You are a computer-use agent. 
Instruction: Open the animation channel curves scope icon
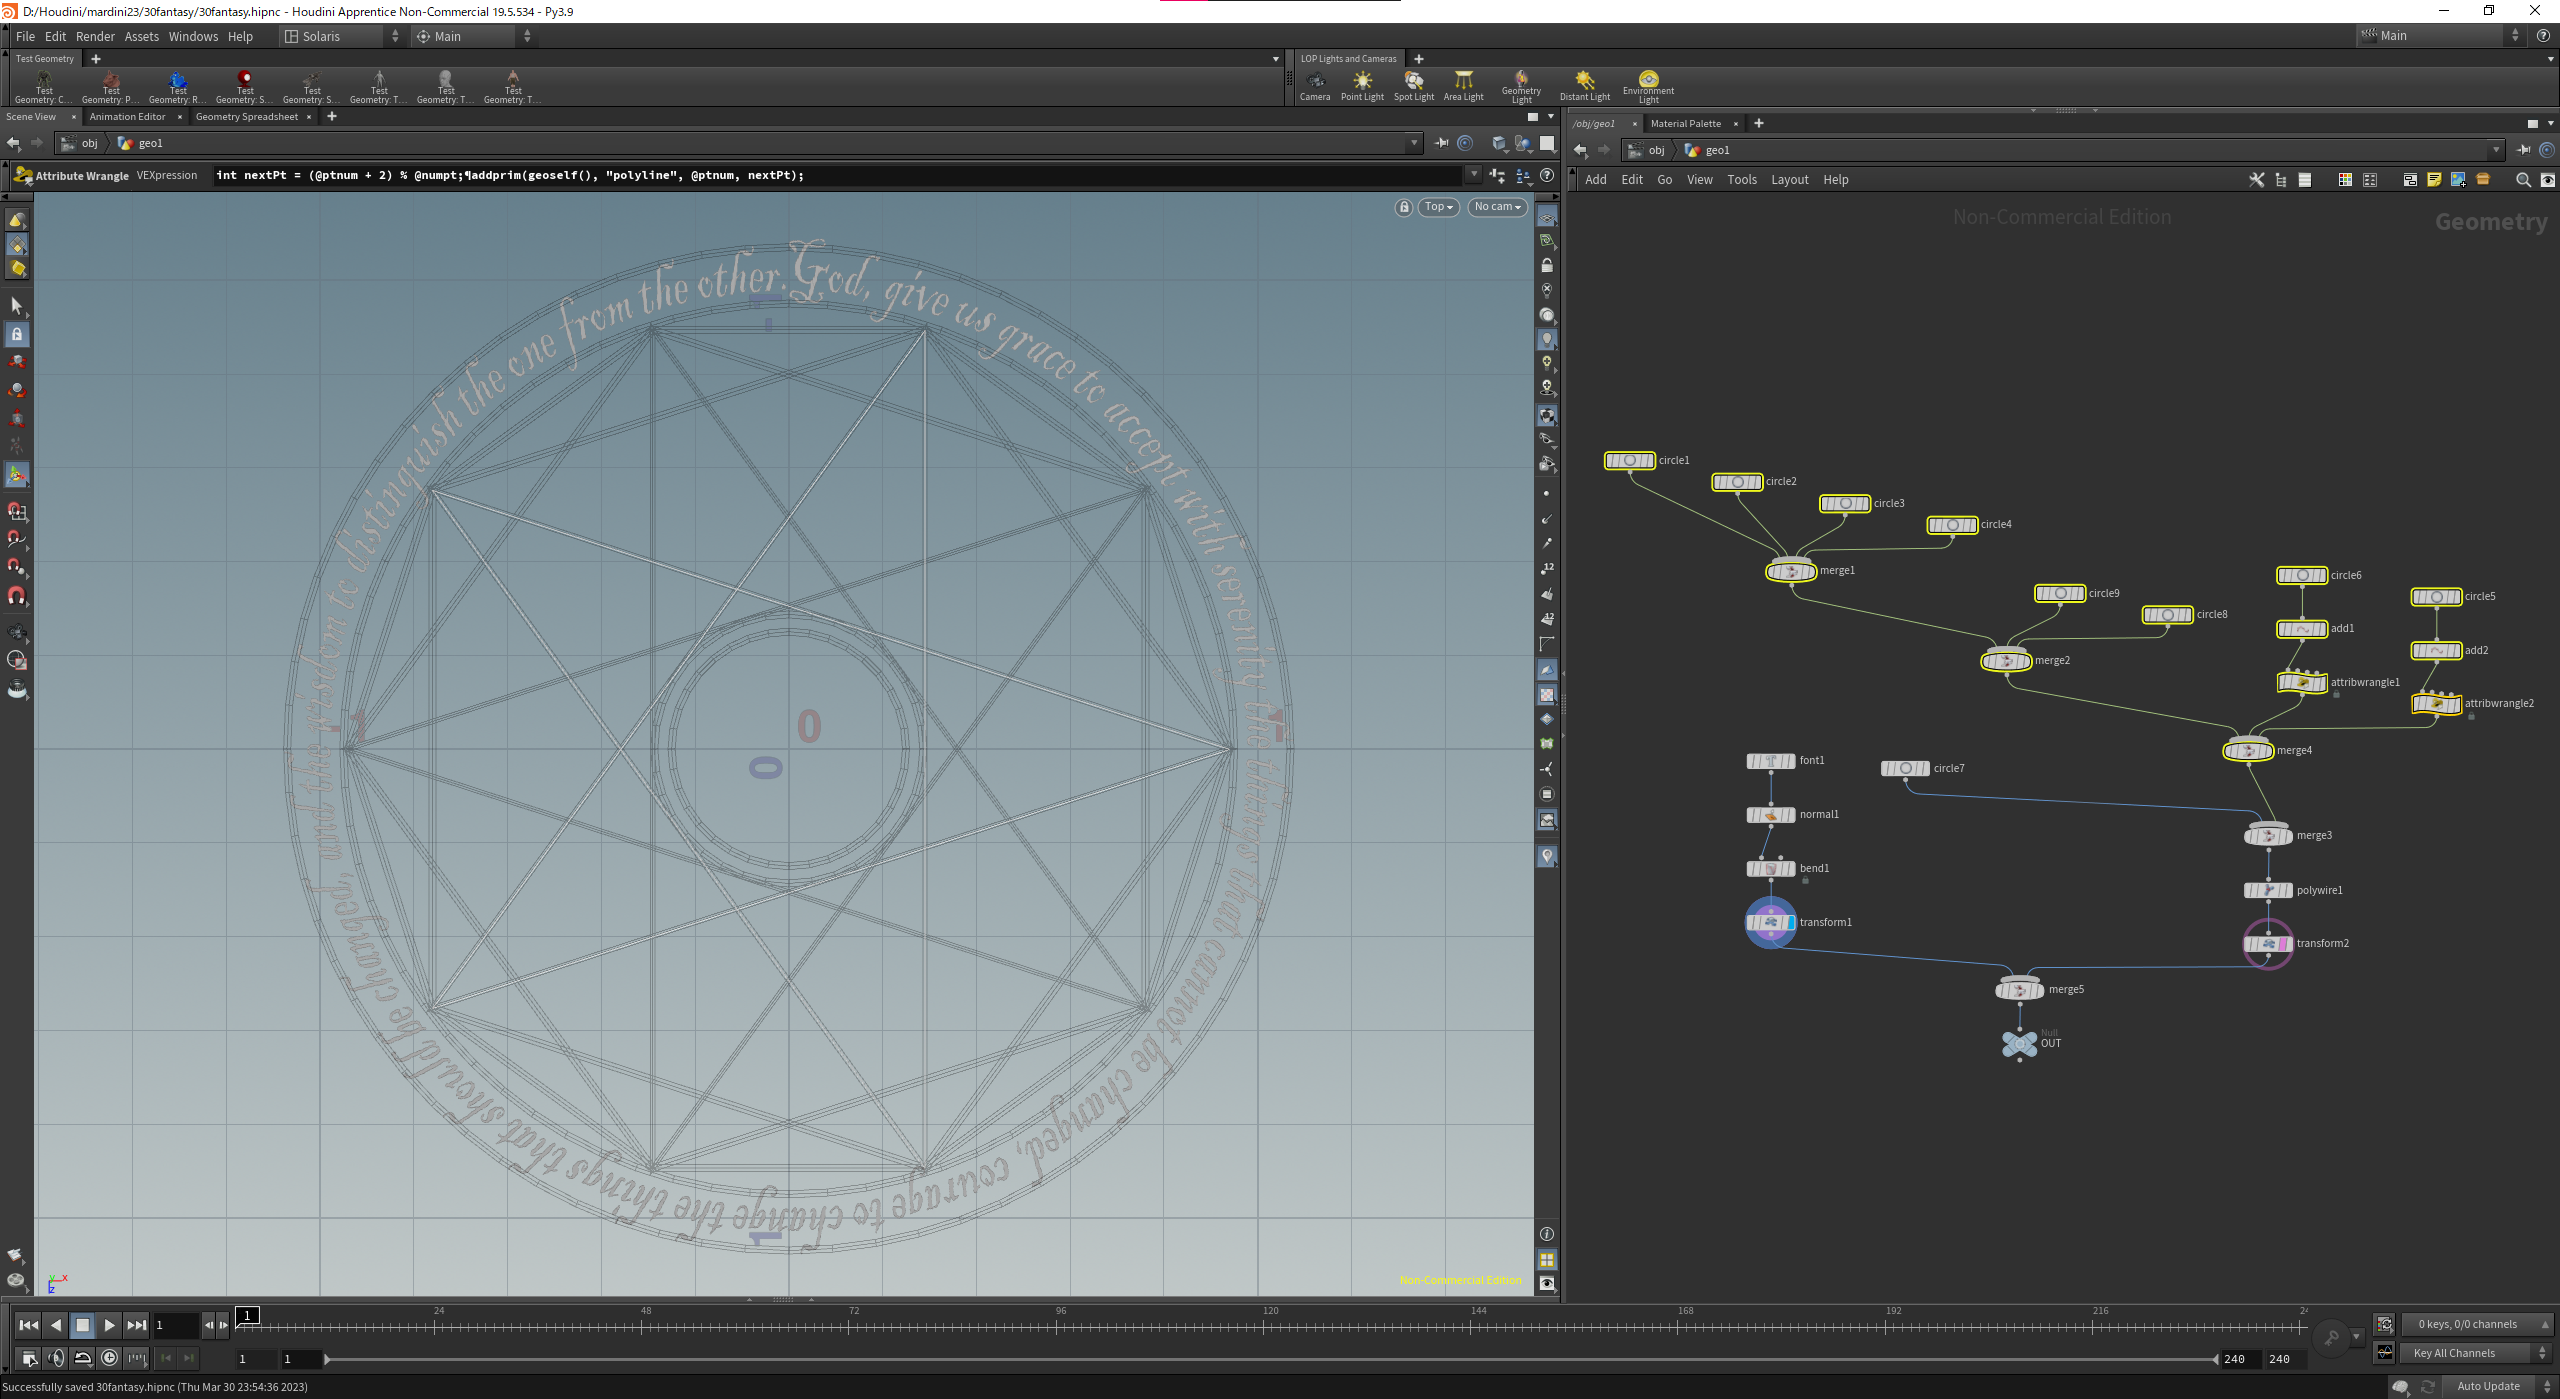click(2385, 1352)
